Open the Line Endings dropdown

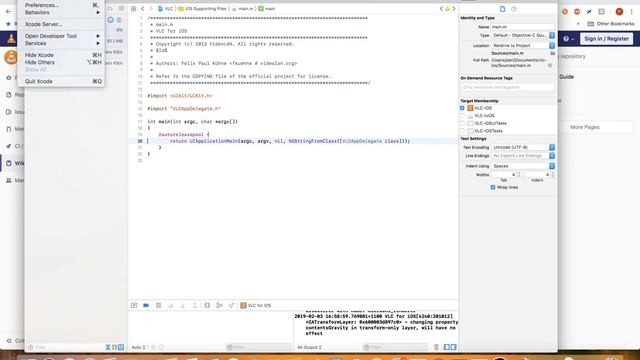click(x=523, y=156)
